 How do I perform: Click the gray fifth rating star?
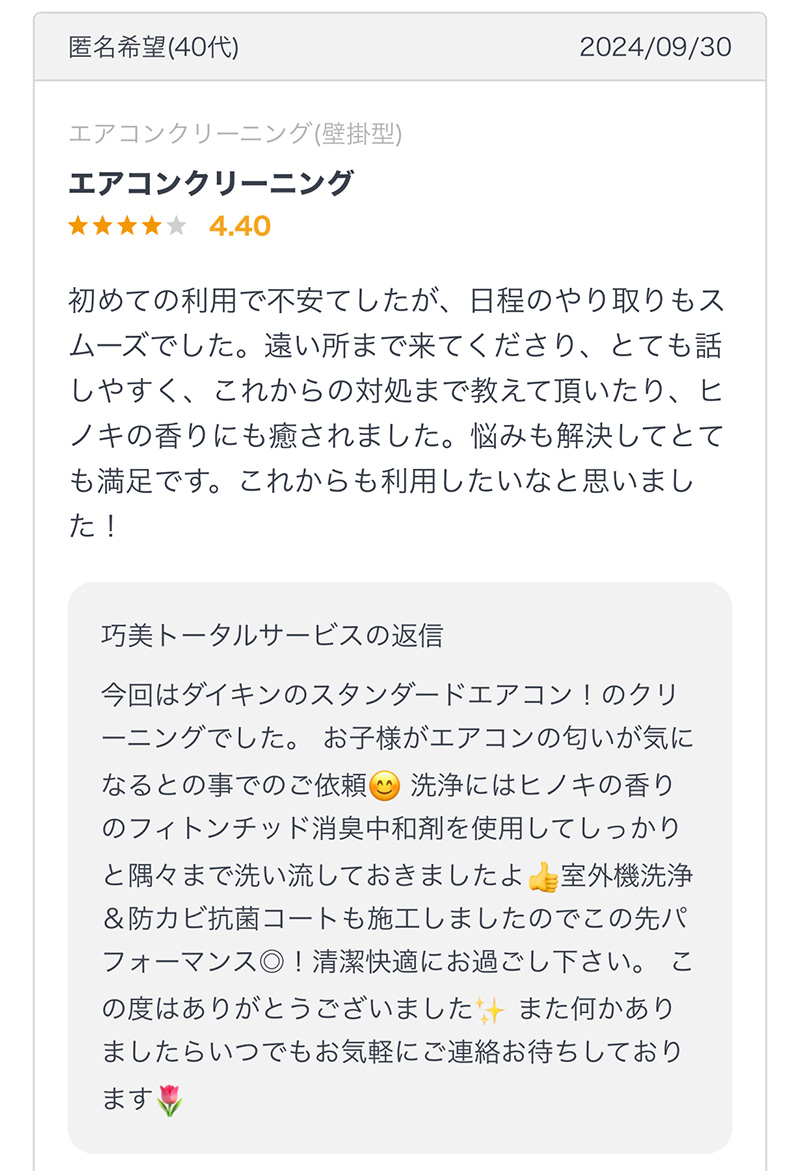tap(176, 226)
